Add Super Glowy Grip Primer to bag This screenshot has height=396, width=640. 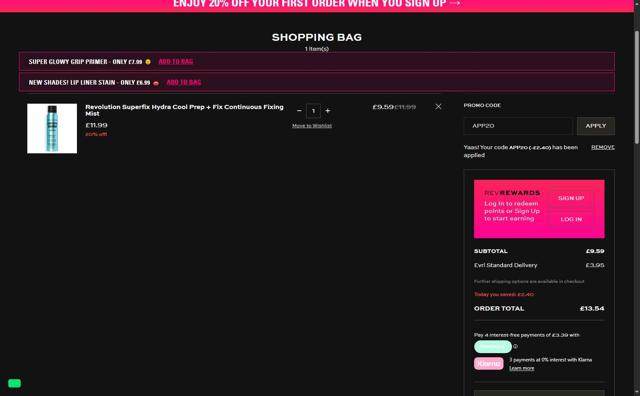click(x=176, y=62)
